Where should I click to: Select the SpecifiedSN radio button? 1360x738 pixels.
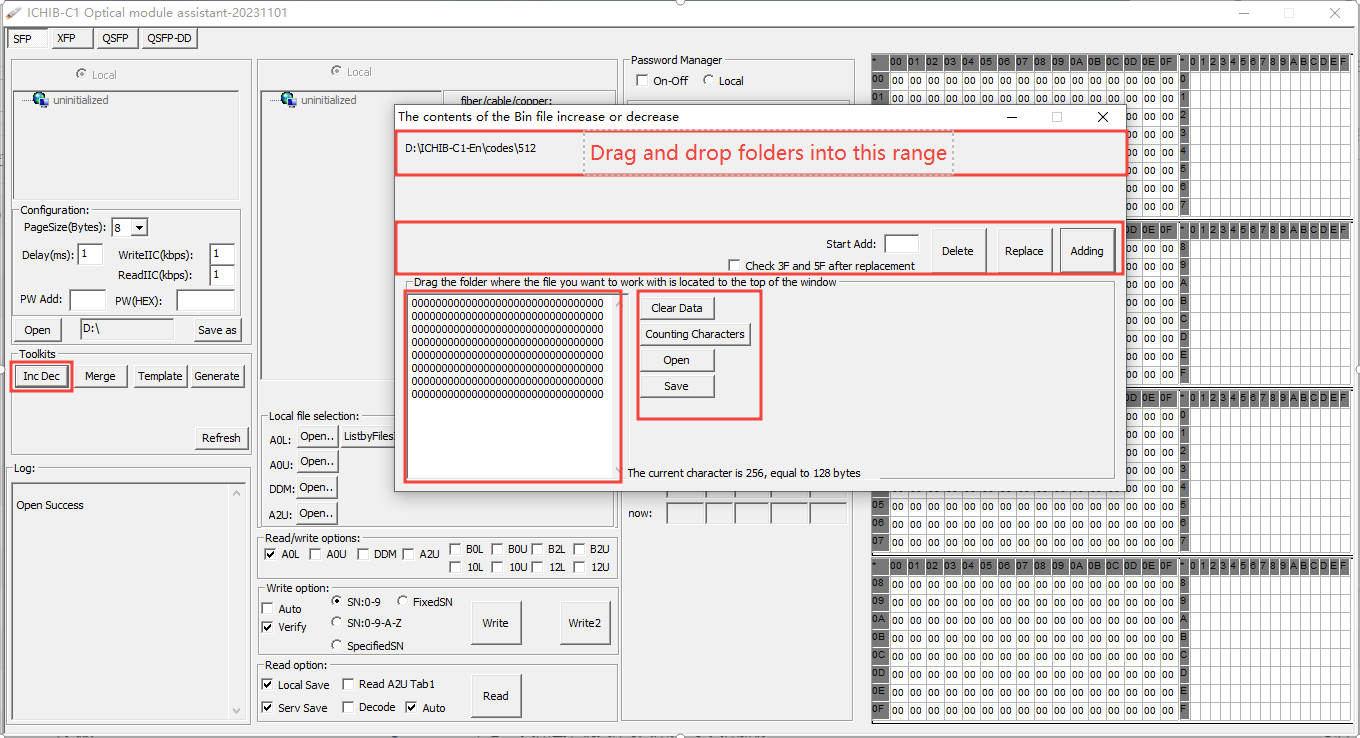point(337,645)
